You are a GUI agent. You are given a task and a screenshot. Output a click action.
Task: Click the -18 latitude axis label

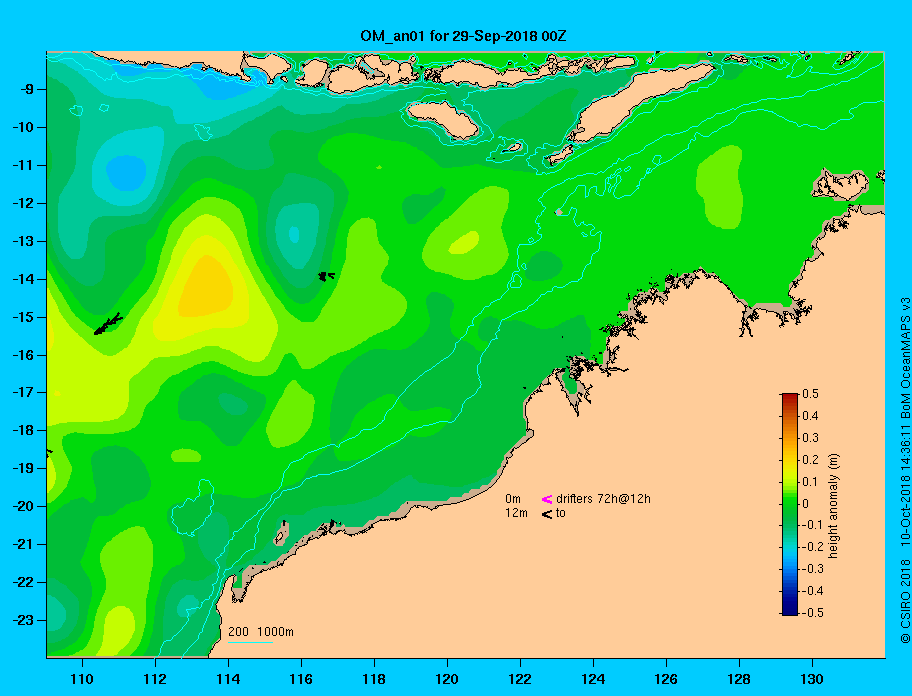point(24,430)
